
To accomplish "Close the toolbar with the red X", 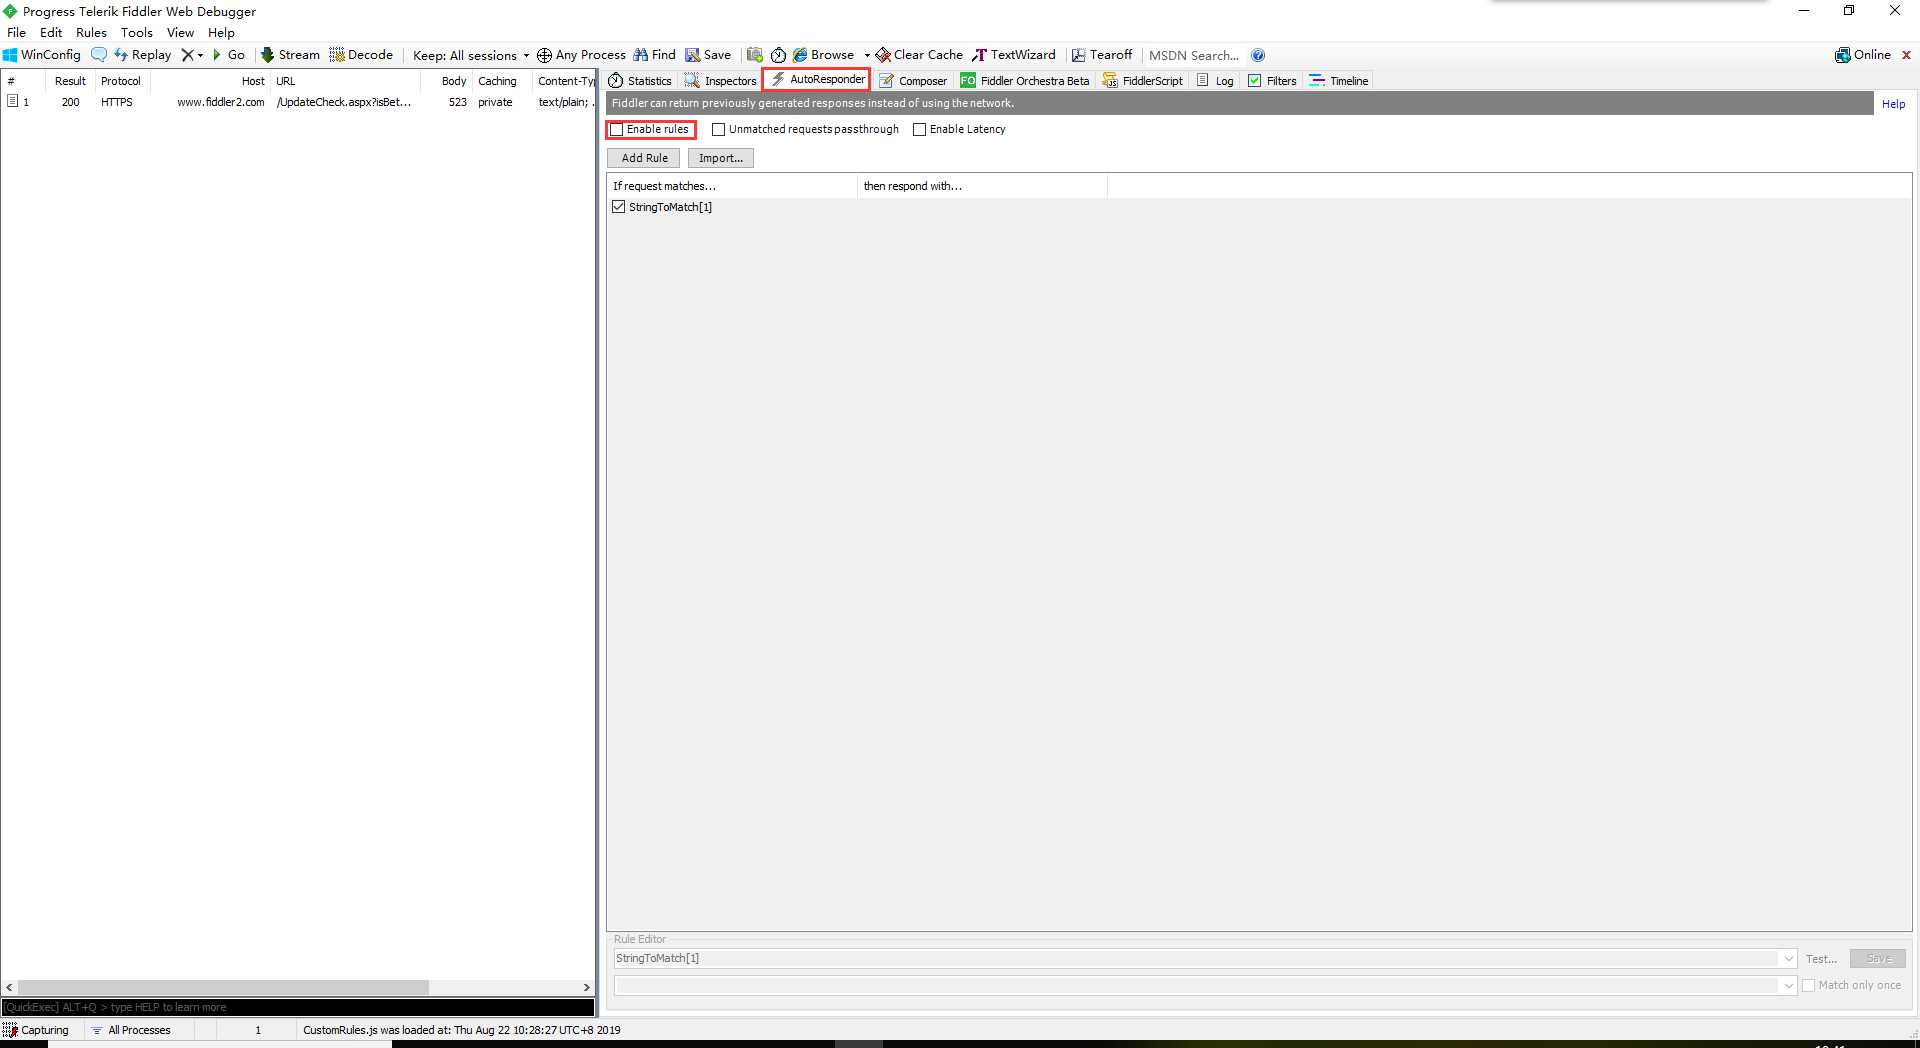I will point(1906,55).
